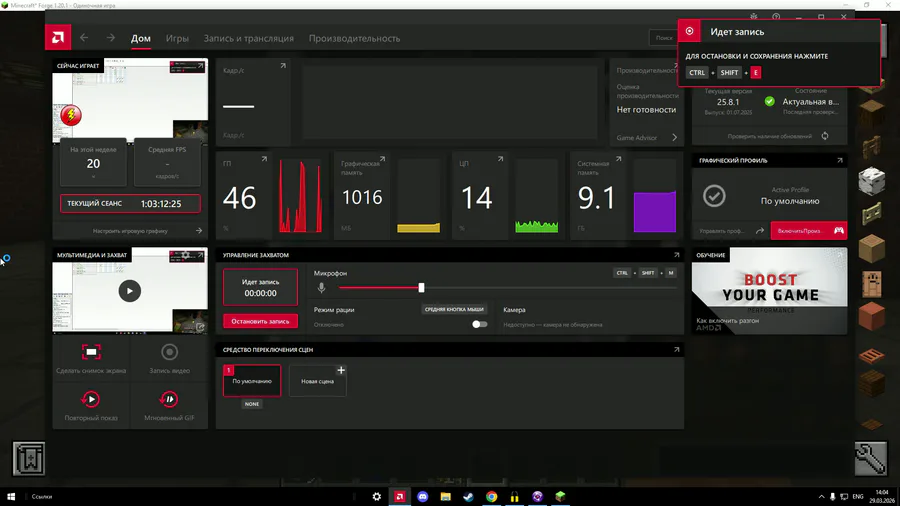Select the По умолчанию scene
The width and height of the screenshot is (900, 506).
click(252, 381)
